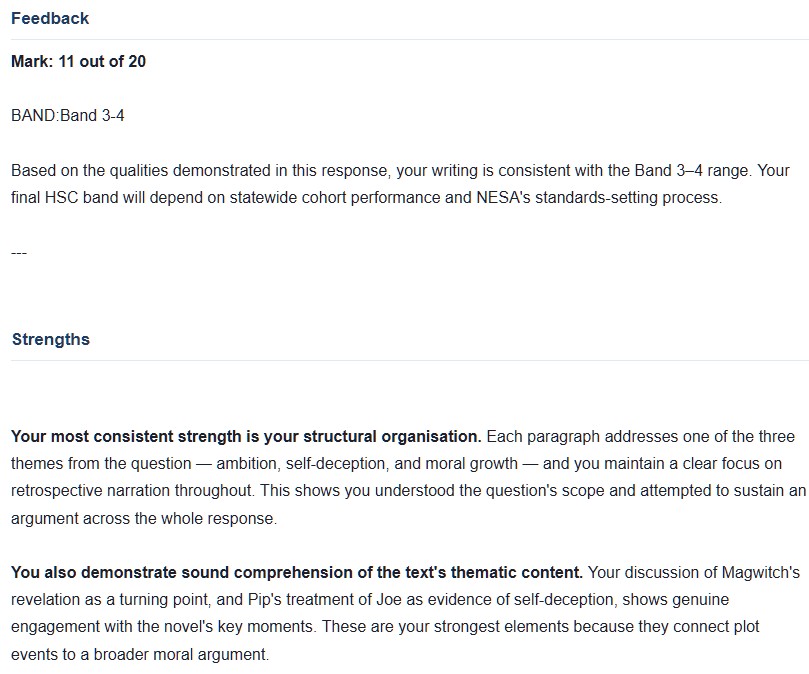Click the phrase "argument across the whole response"

(144, 518)
